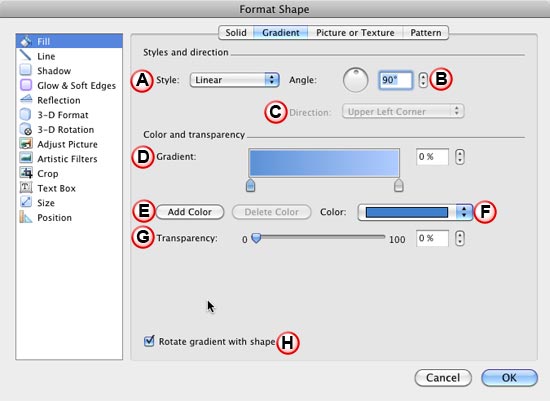This screenshot has width=550, height=401.
Task: Click the Delete Color button
Action: pos(271,212)
